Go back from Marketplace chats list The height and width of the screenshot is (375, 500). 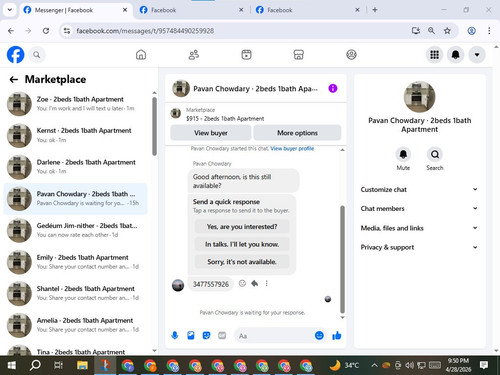pyautogui.click(x=14, y=79)
